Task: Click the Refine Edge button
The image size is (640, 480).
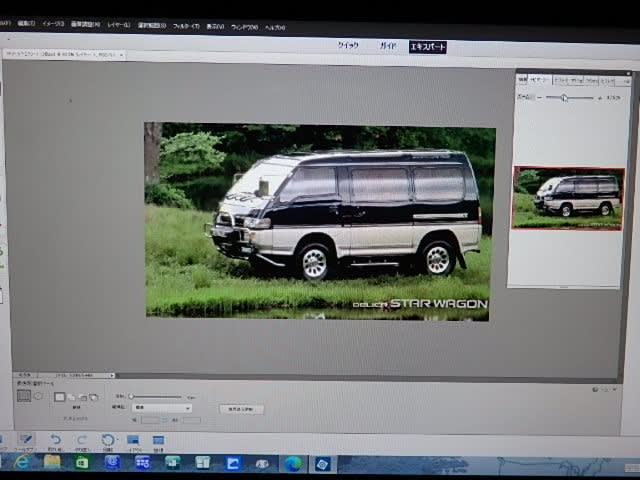Action: (x=242, y=409)
